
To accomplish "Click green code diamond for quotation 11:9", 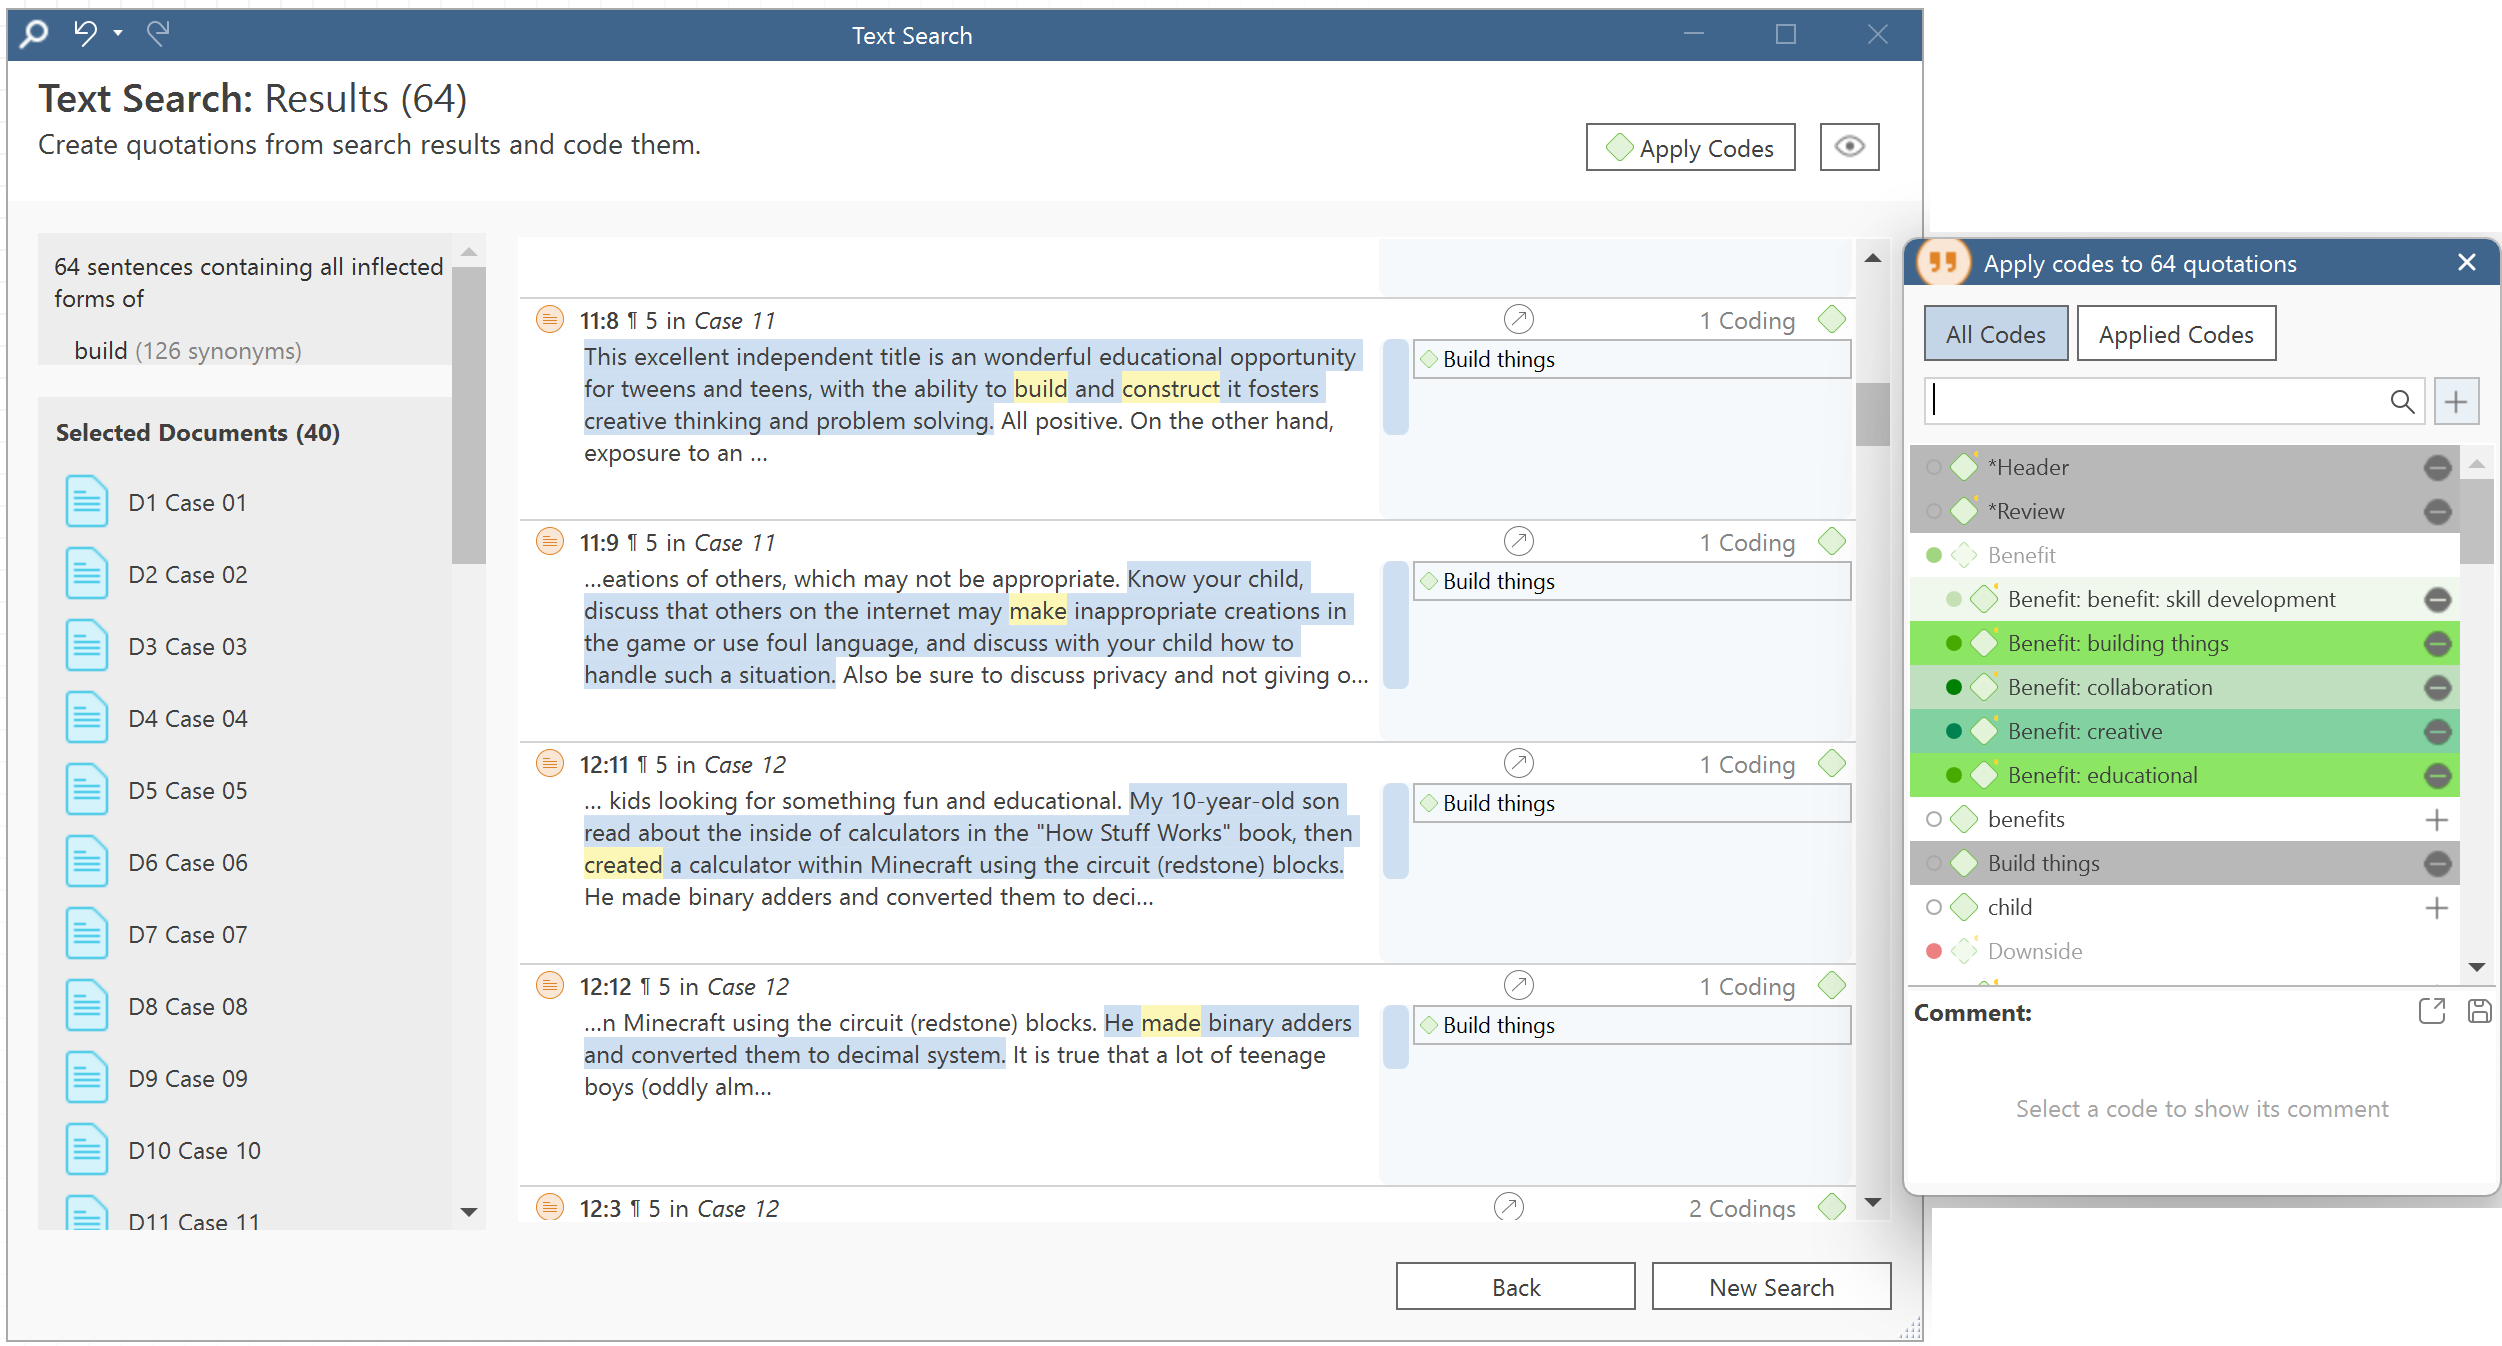I will [x=1832, y=542].
